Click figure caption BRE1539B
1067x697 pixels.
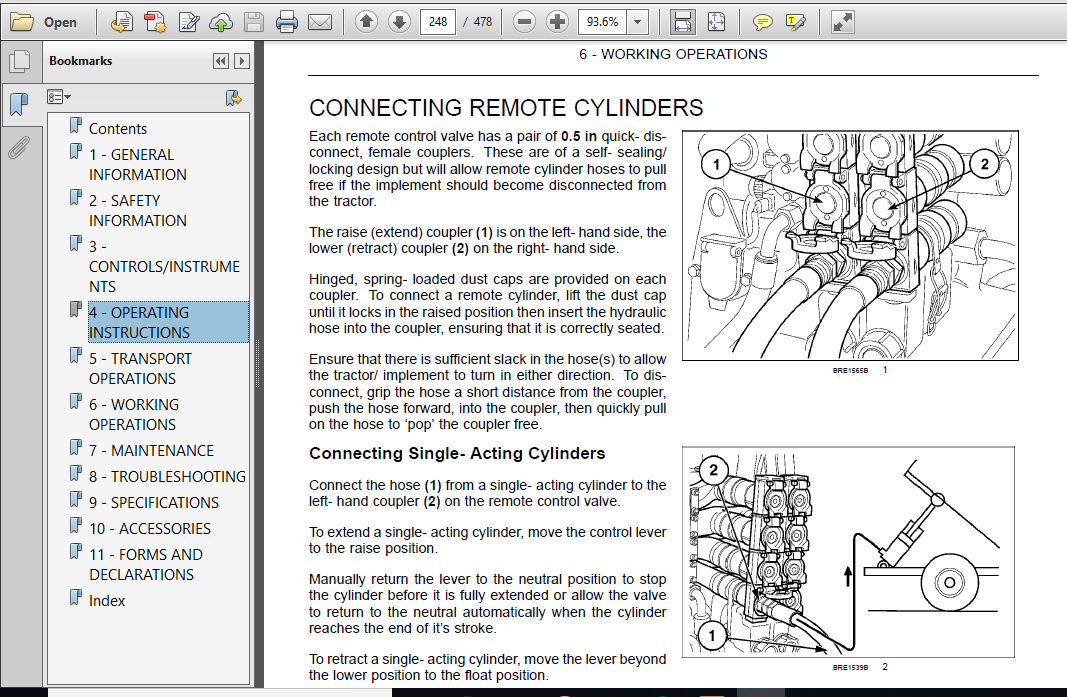[x=850, y=668]
